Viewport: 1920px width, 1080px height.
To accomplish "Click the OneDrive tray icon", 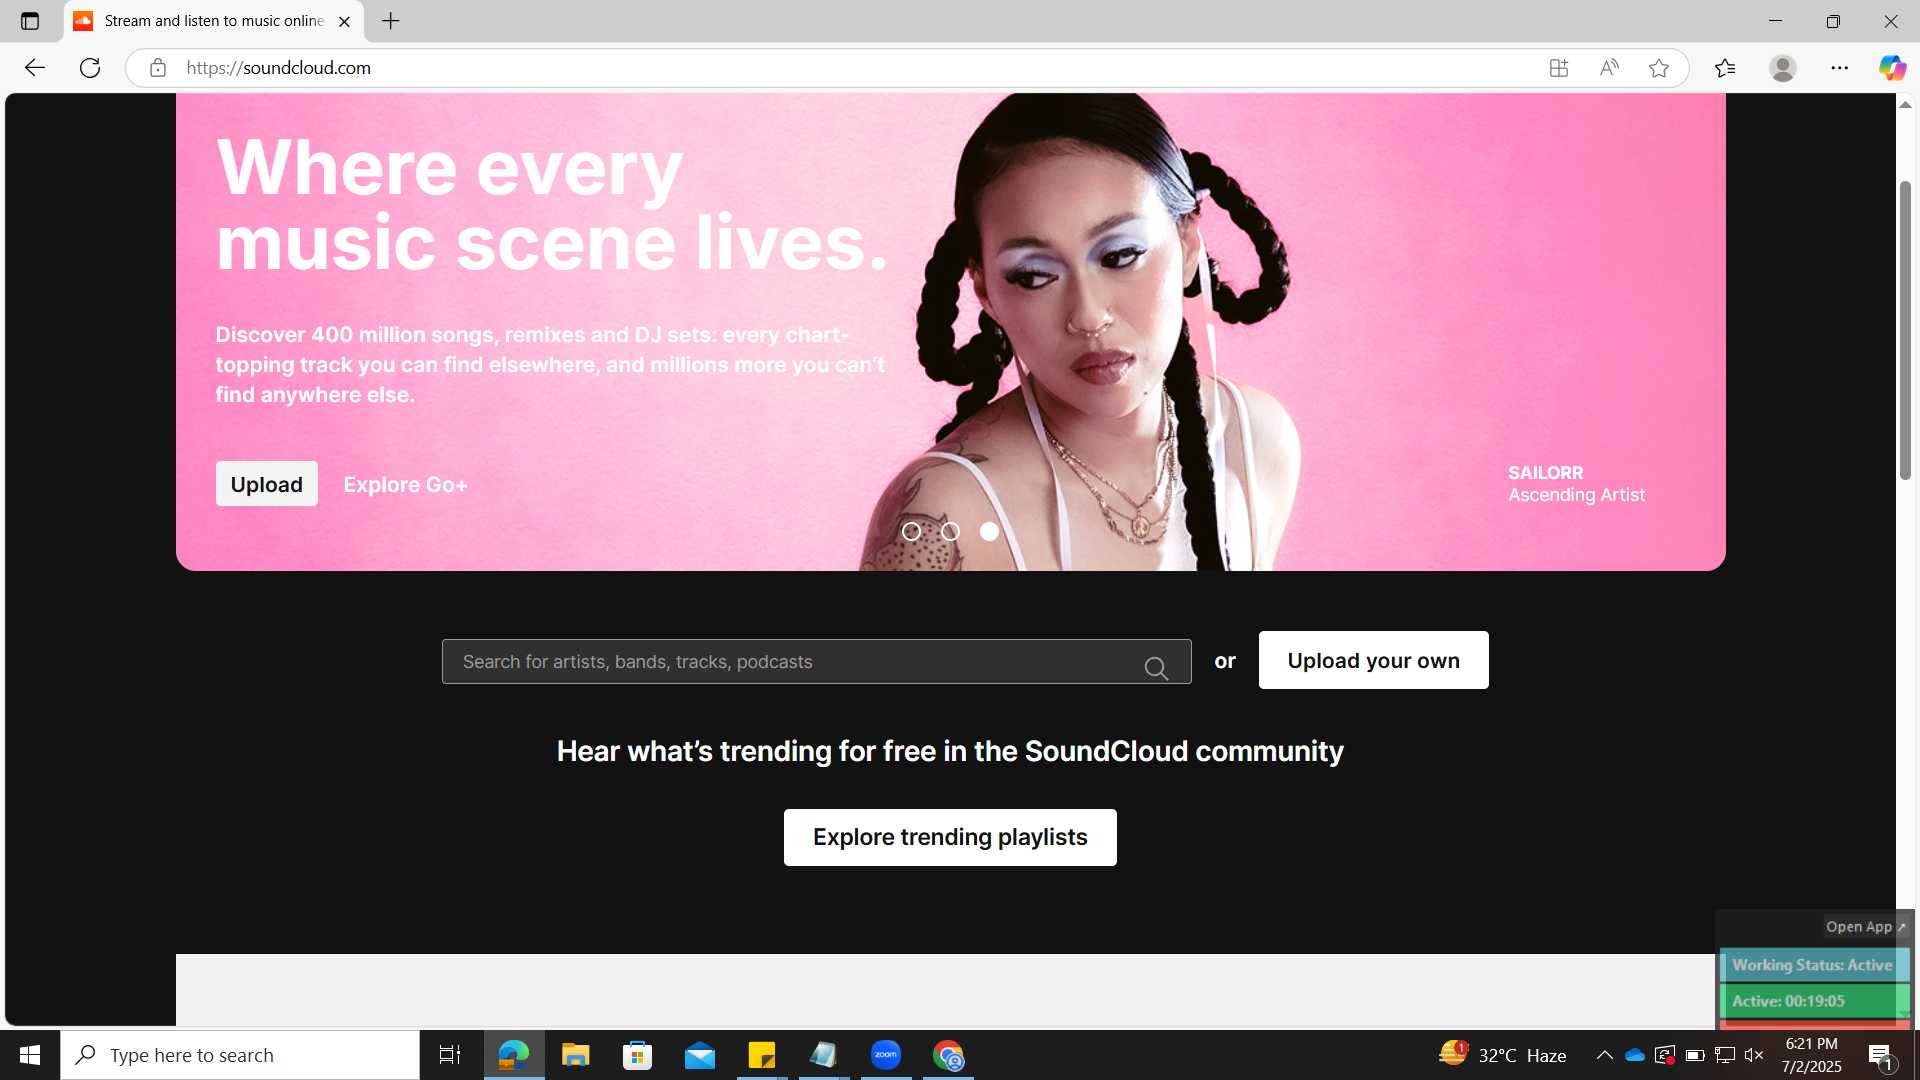I will [1635, 1055].
